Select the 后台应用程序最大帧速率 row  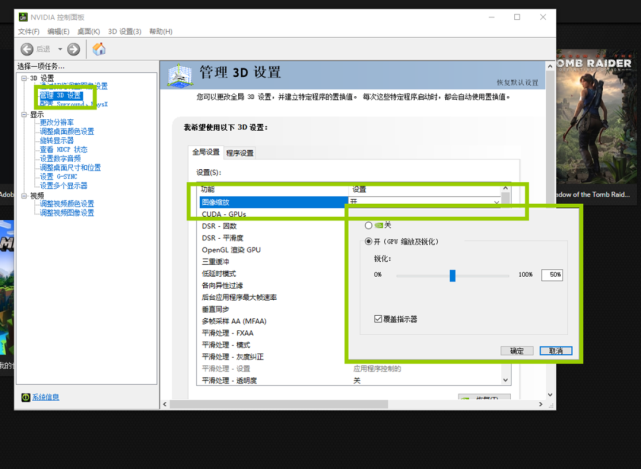pos(274,297)
